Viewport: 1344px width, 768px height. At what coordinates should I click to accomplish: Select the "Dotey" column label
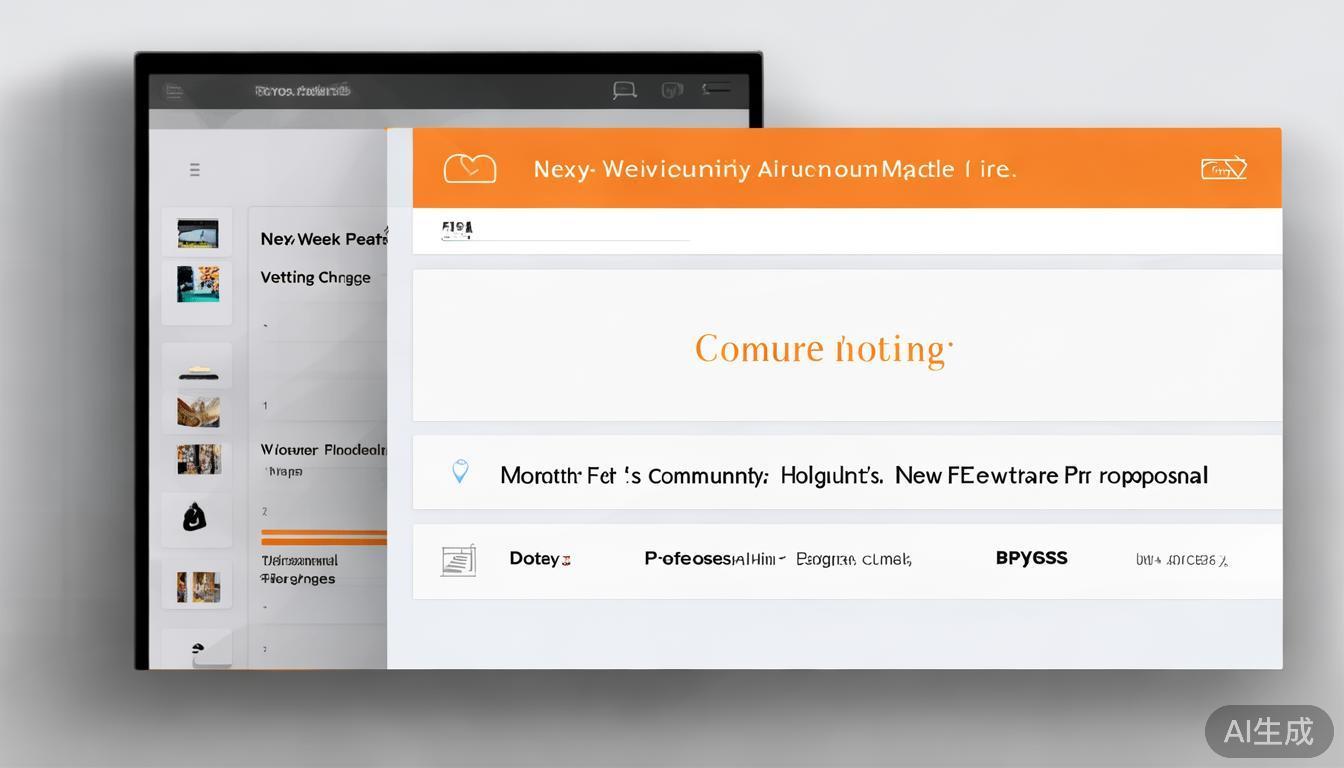pyautogui.click(x=534, y=559)
